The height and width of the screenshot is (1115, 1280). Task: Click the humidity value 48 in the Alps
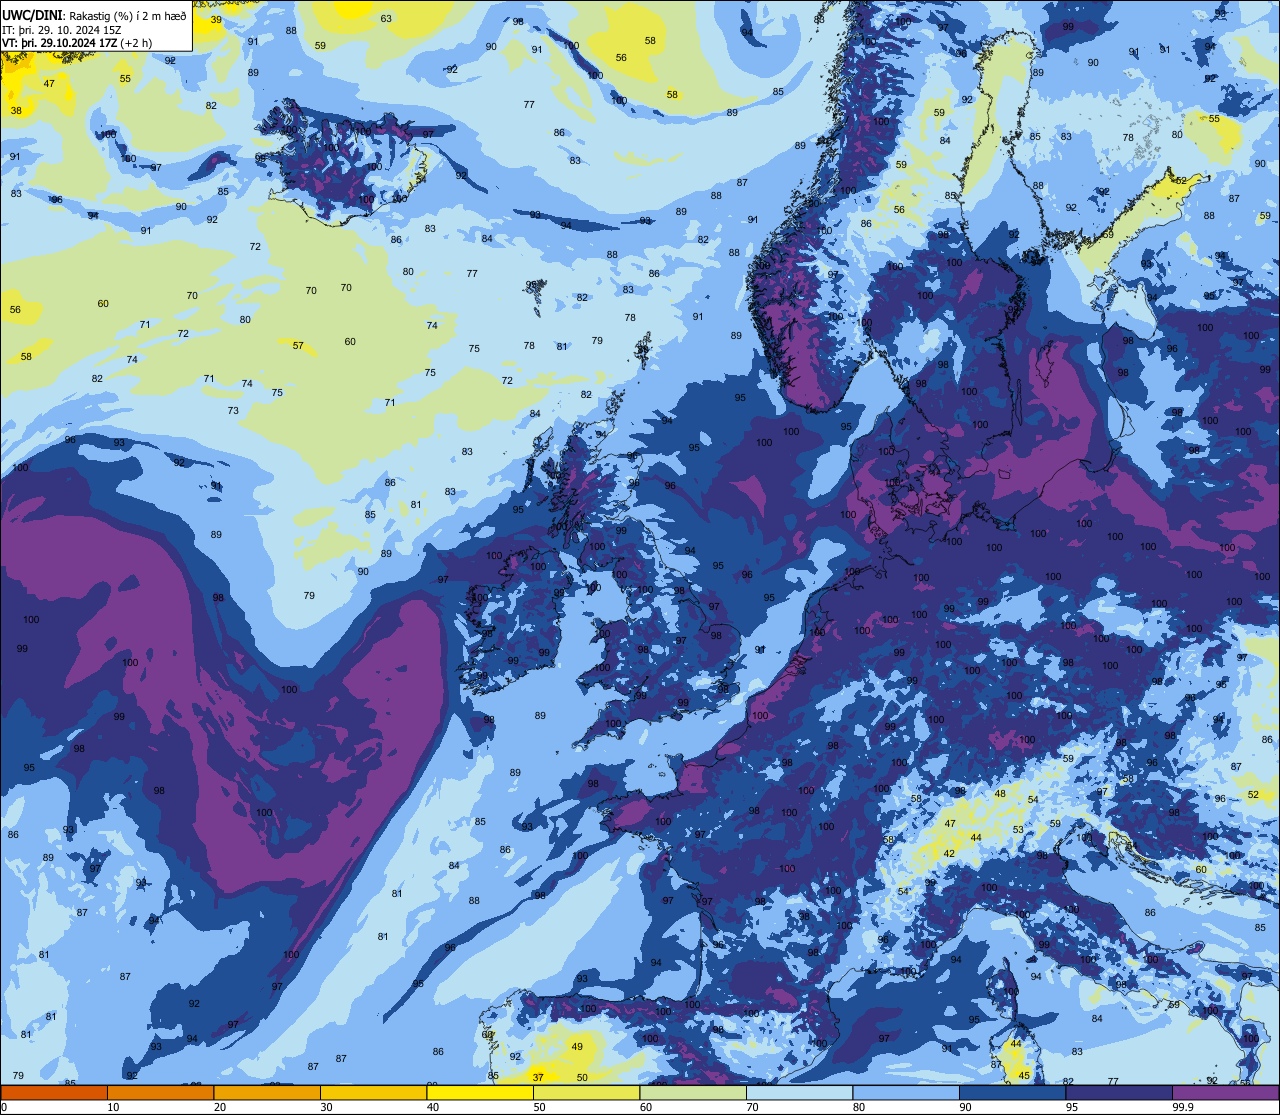tap(1000, 793)
